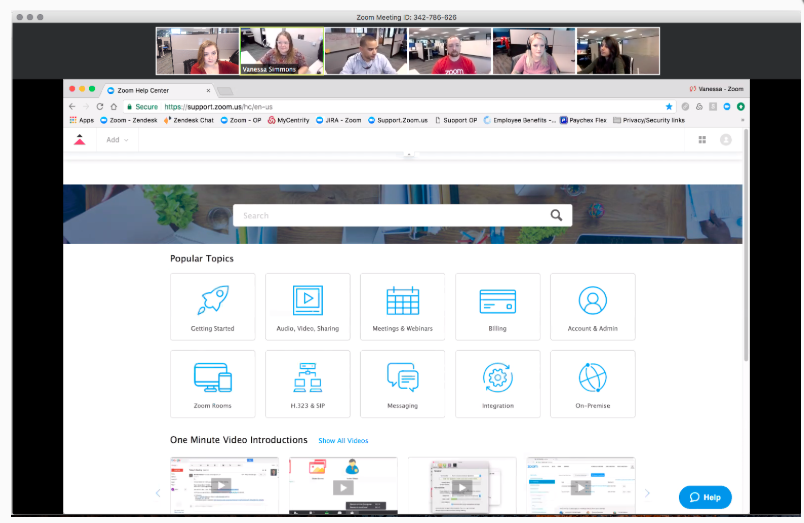Click the Show All Videos link
The image size is (804, 523).
pyautogui.click(x=343, y=441)
